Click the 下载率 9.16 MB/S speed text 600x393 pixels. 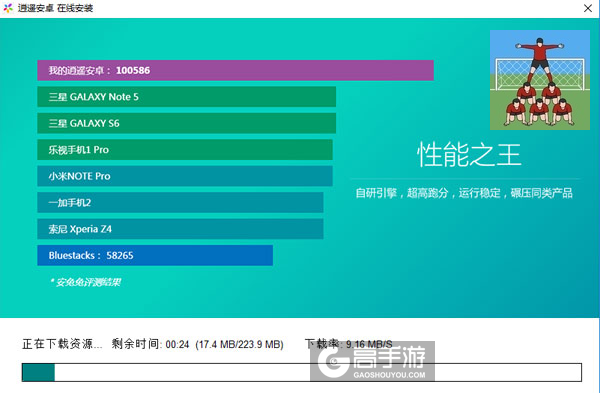[349, 344]
